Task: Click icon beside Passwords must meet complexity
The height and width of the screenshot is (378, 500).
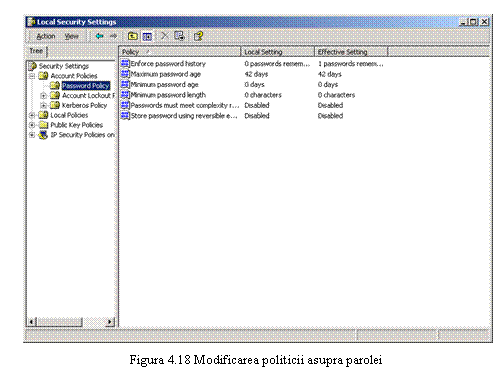Action: point(125,105)
